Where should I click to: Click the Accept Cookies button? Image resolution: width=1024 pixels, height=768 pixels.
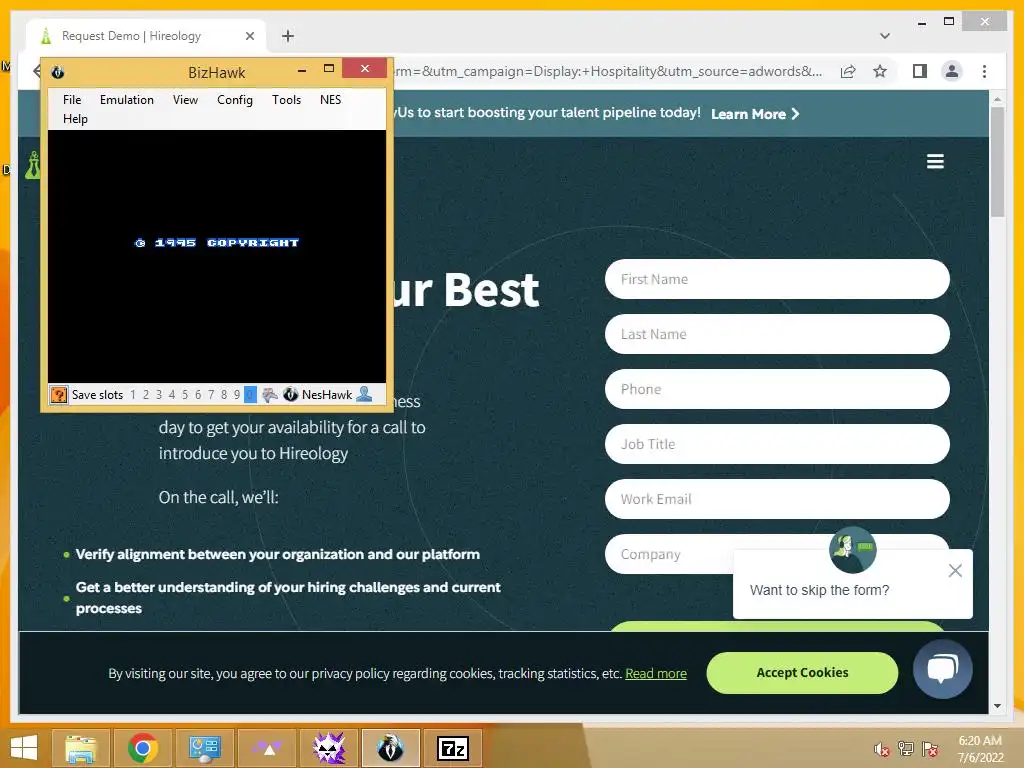tap(802, 673)
